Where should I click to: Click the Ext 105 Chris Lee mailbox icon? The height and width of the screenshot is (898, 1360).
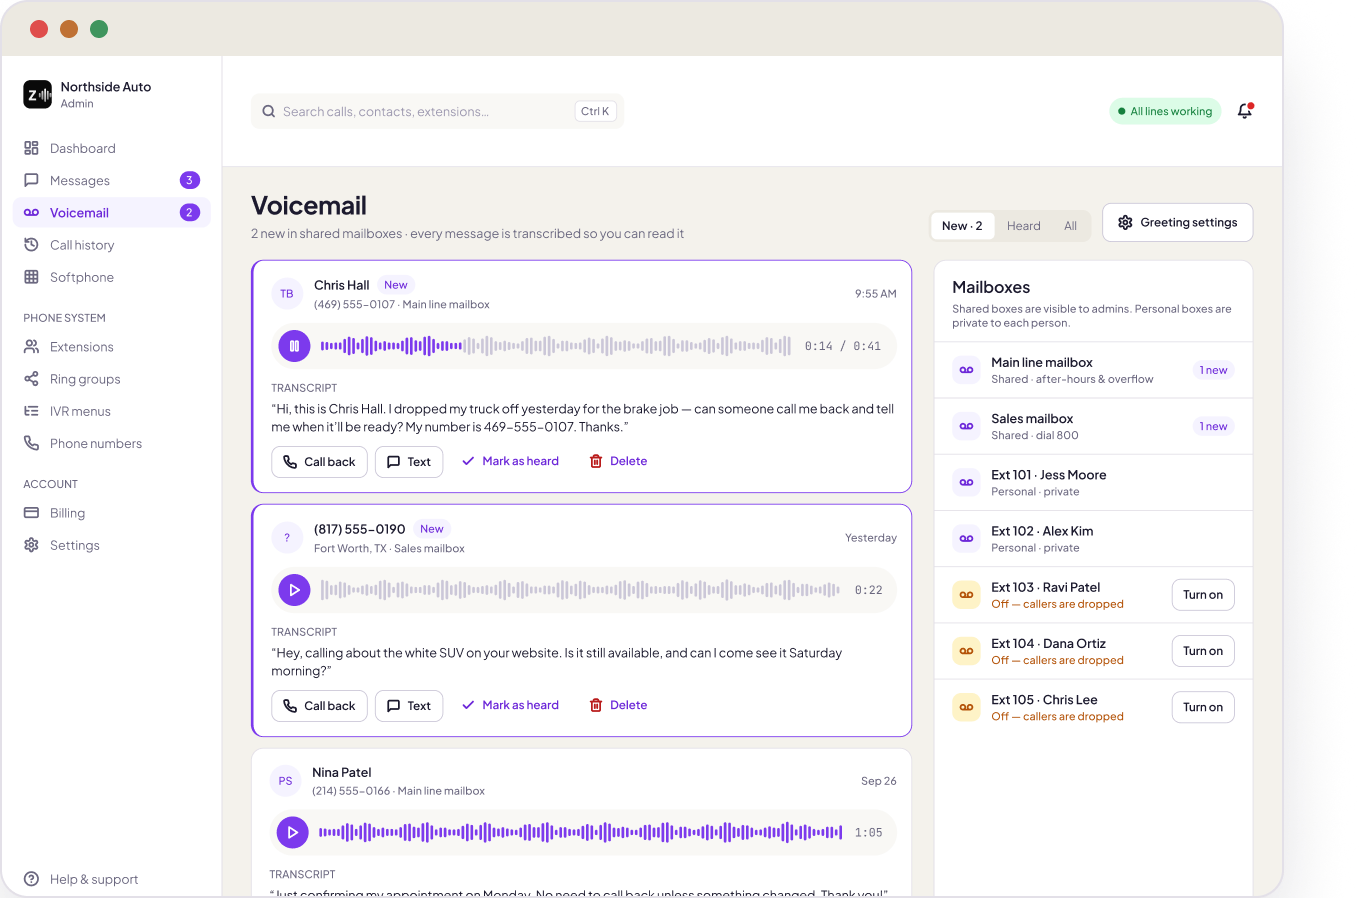(x=966, y=707)
